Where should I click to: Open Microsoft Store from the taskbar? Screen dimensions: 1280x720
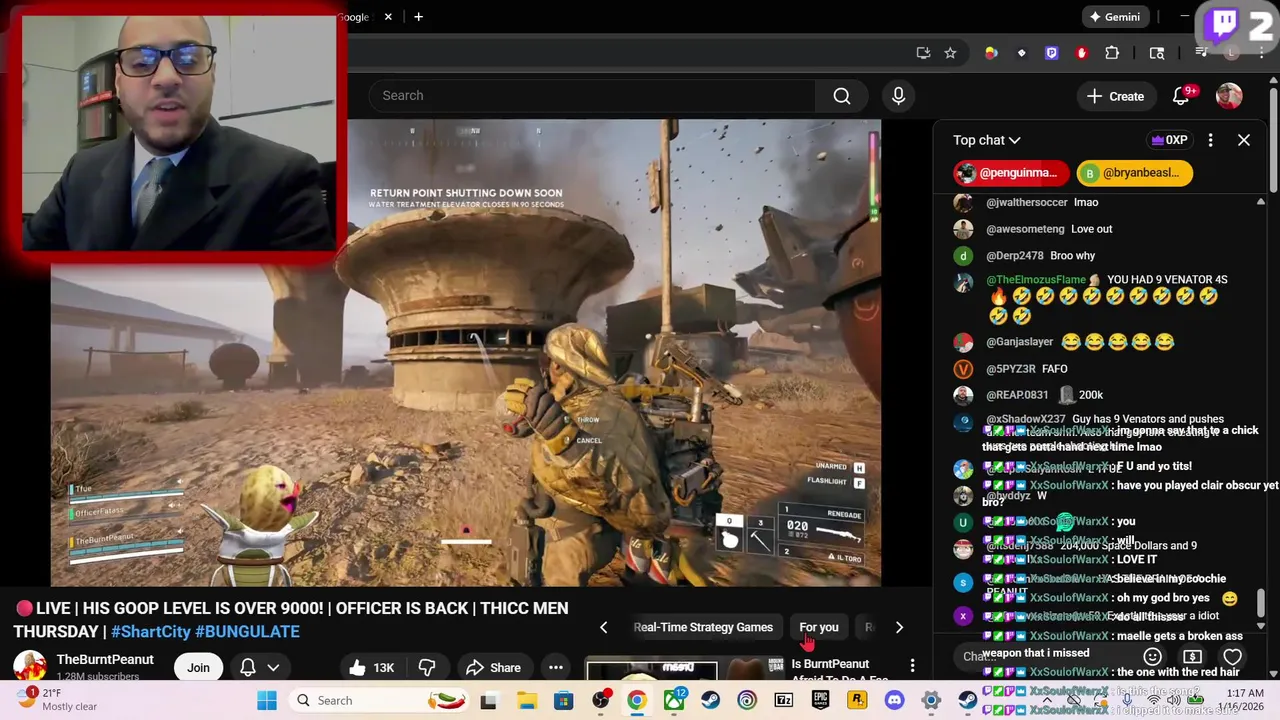[564, 701]
